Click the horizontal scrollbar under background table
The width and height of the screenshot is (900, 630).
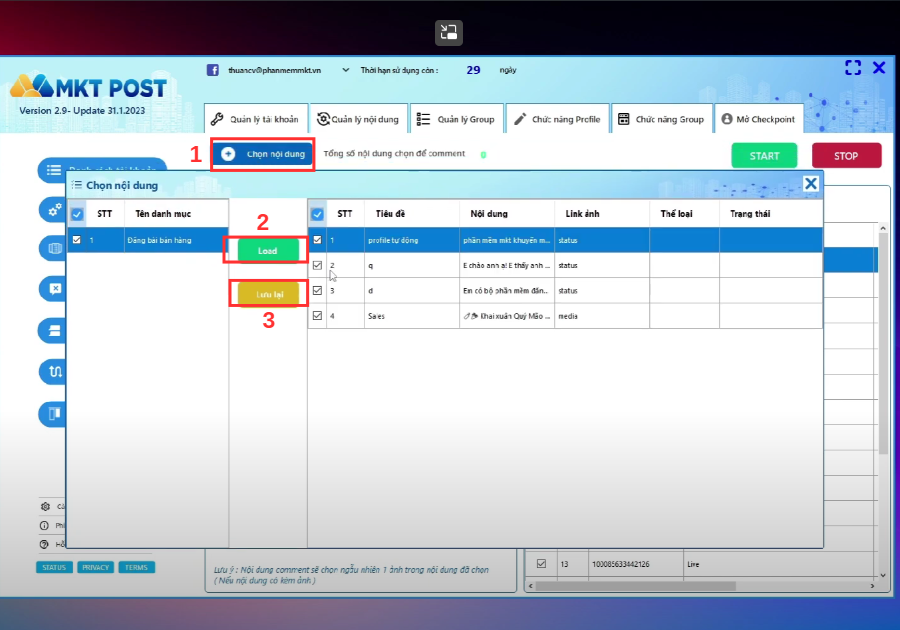click(x=636, y=586)
